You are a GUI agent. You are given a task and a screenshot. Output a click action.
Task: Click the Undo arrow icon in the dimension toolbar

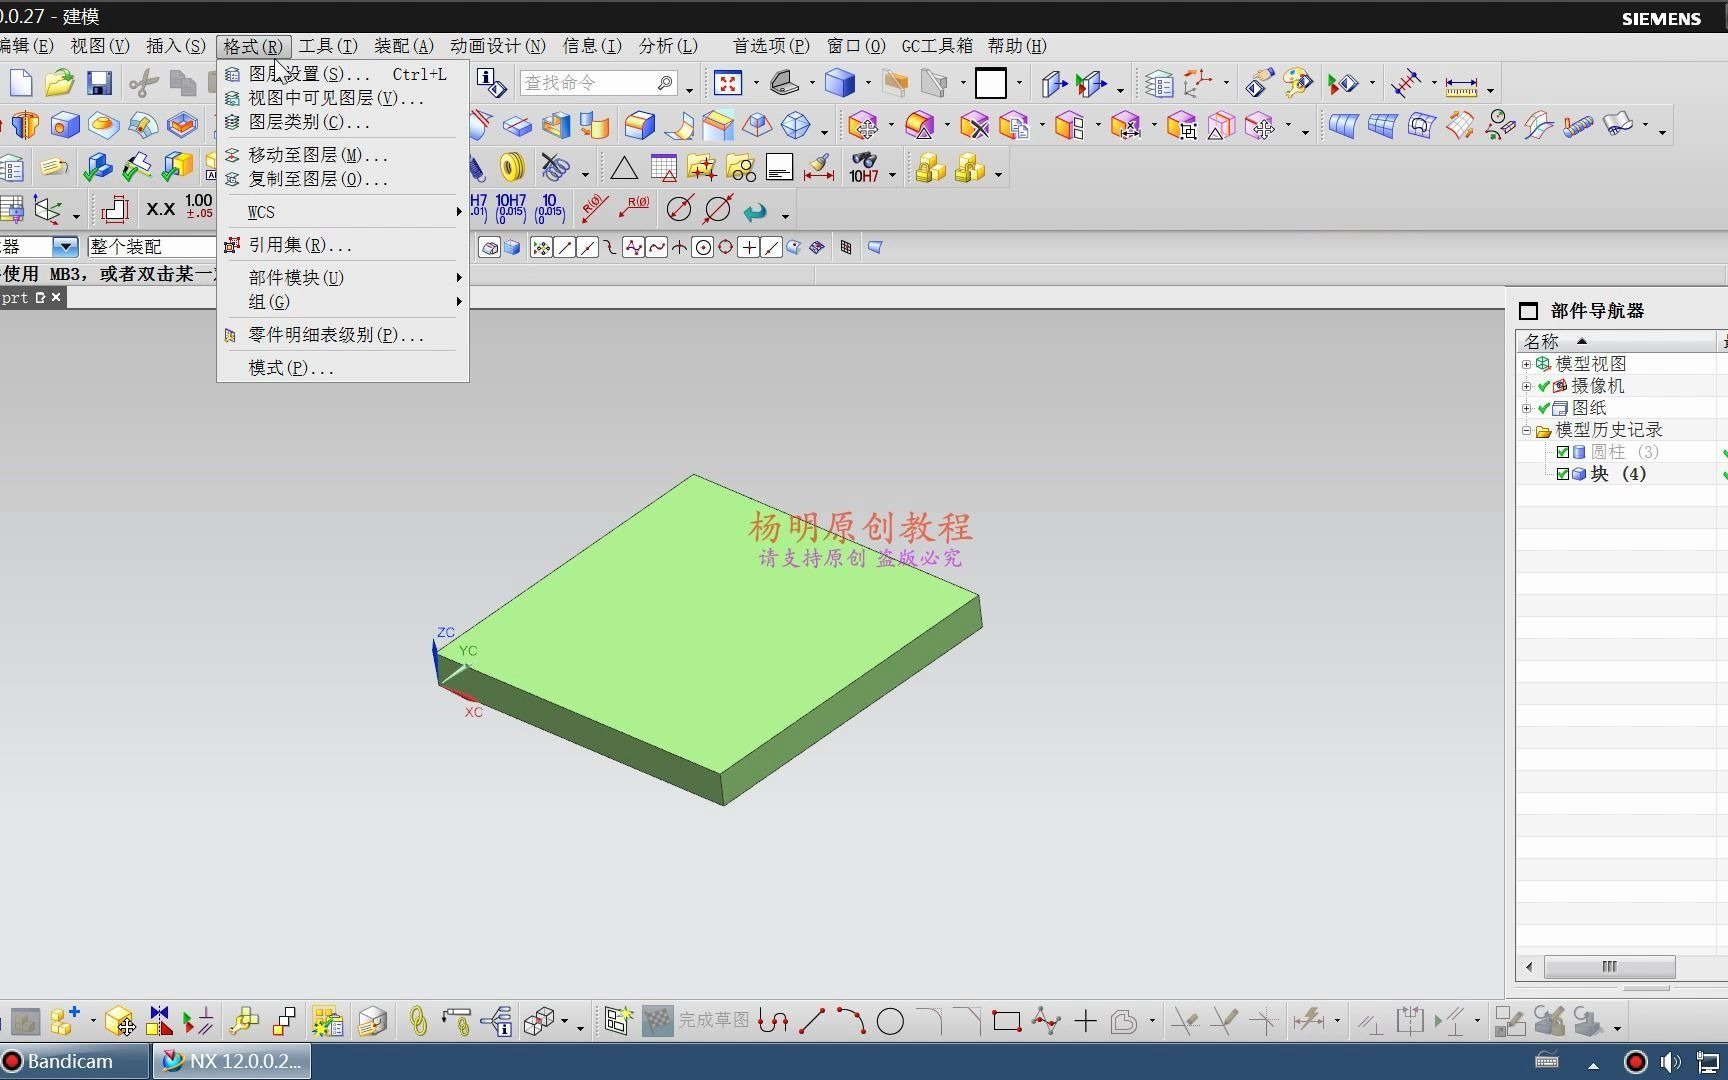757,211
